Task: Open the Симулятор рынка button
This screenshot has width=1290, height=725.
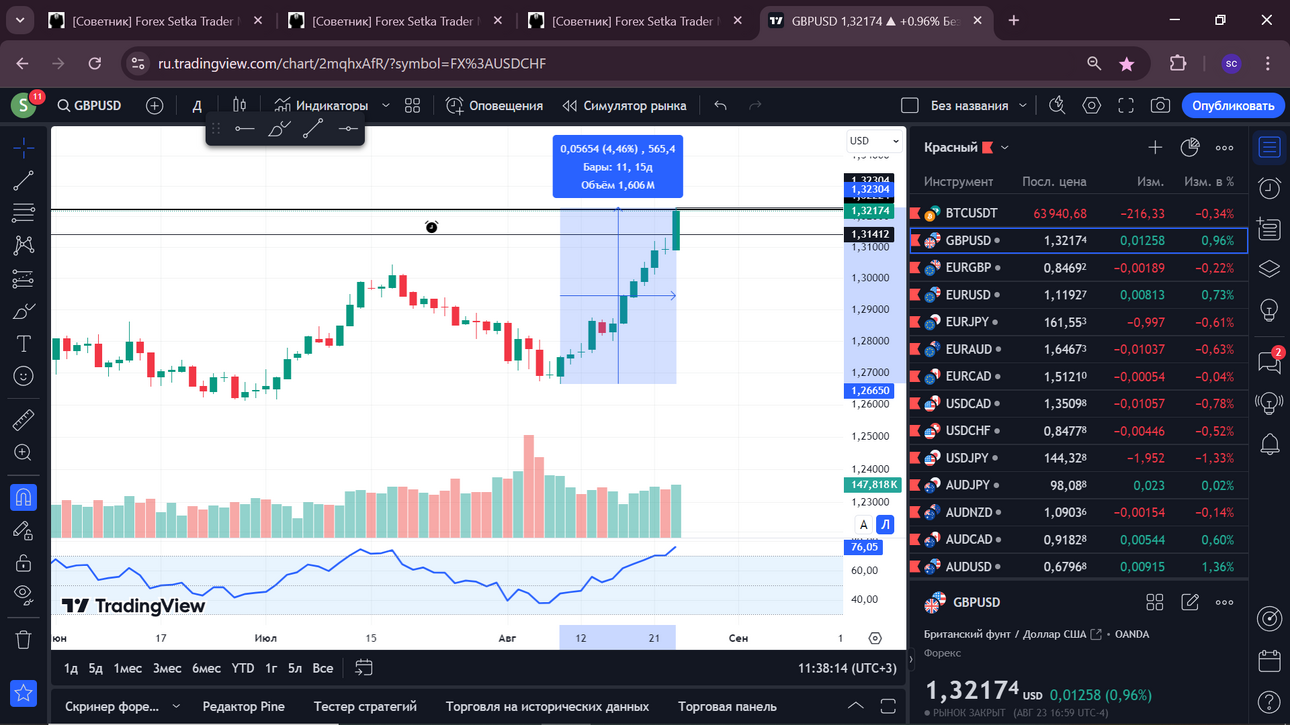Action: pyautogui.click(x=624, y=105)
